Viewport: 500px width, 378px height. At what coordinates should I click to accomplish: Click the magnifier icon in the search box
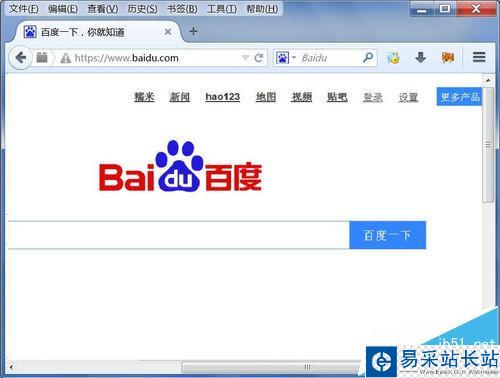tap(368, 58)
